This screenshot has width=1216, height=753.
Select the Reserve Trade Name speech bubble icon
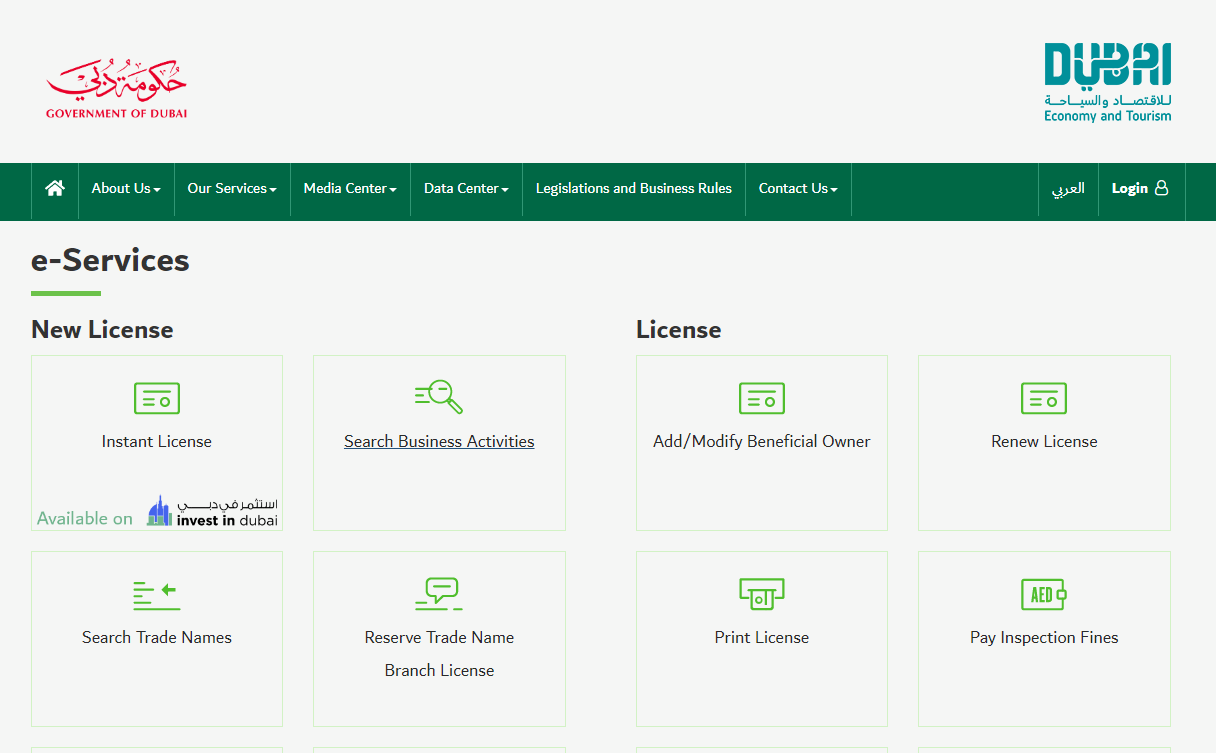439,593
